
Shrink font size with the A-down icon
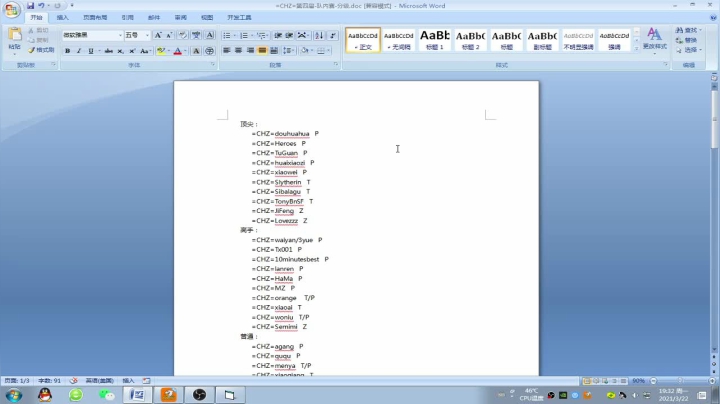point(169,35)
